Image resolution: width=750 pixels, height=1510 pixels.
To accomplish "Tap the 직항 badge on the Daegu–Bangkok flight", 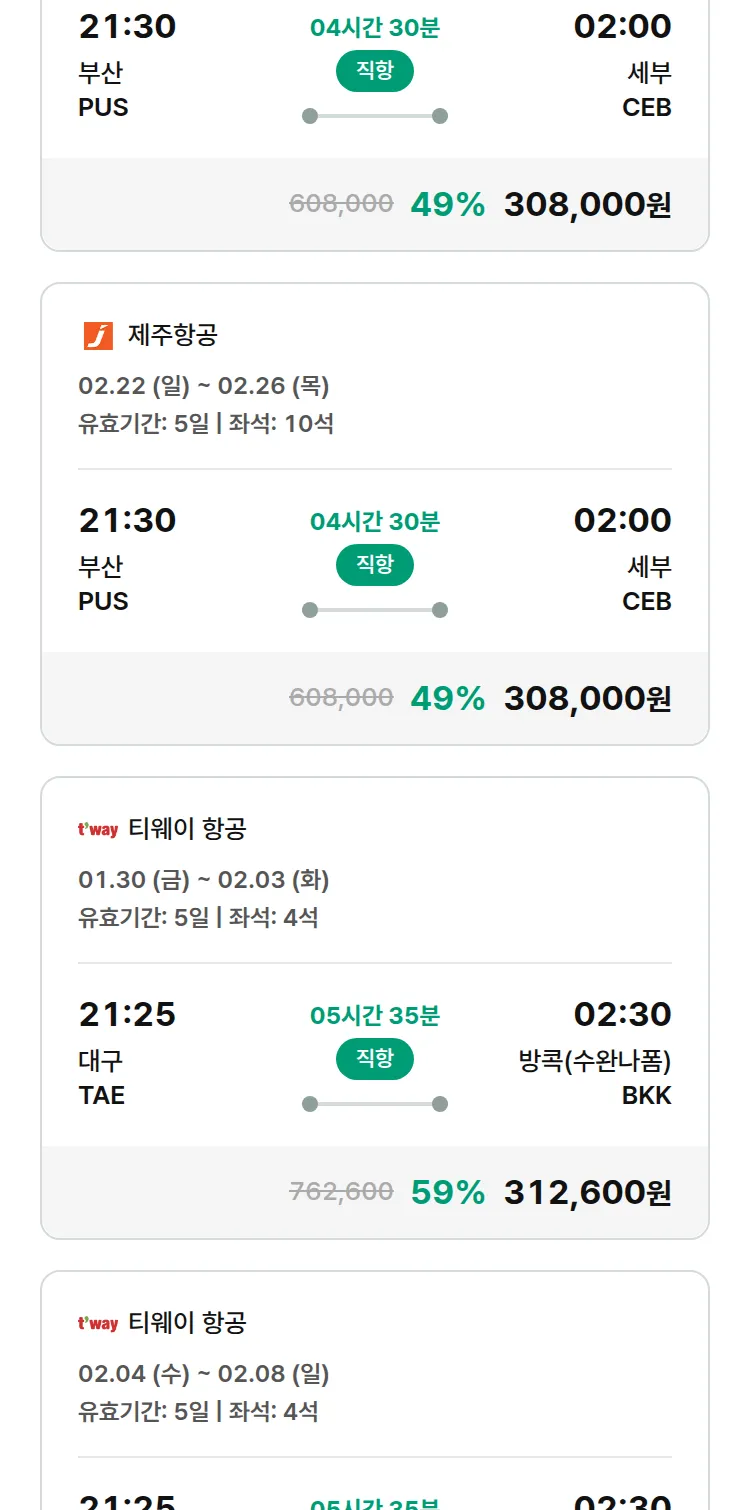I will coord(375,1059).
